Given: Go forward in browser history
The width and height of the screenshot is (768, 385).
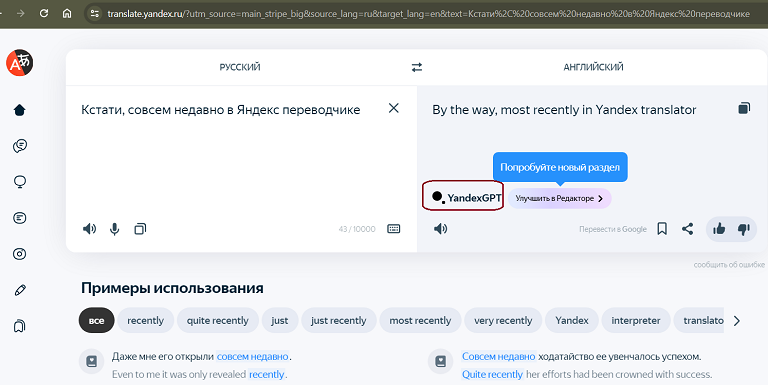Looking at the screenshot, I should point(20,13).
